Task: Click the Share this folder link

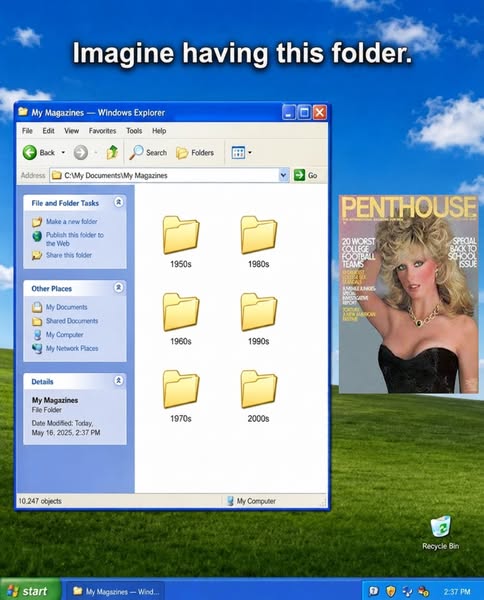Action: tap(69, 255)
